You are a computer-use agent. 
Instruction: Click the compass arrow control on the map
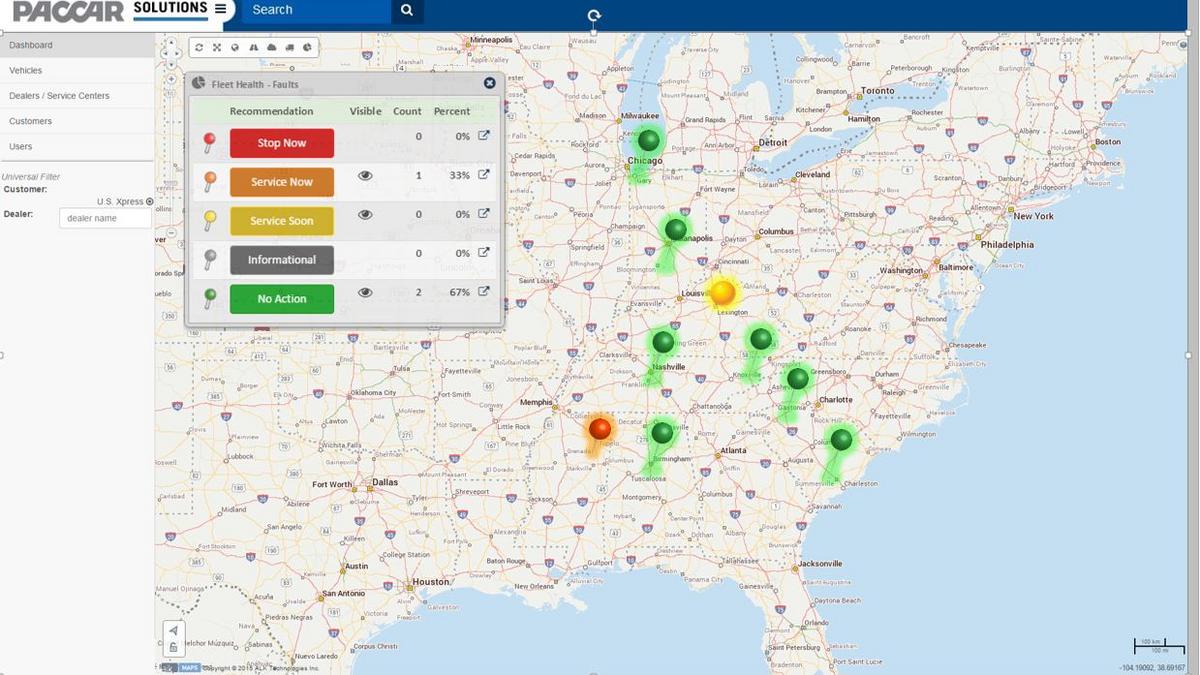173,630
